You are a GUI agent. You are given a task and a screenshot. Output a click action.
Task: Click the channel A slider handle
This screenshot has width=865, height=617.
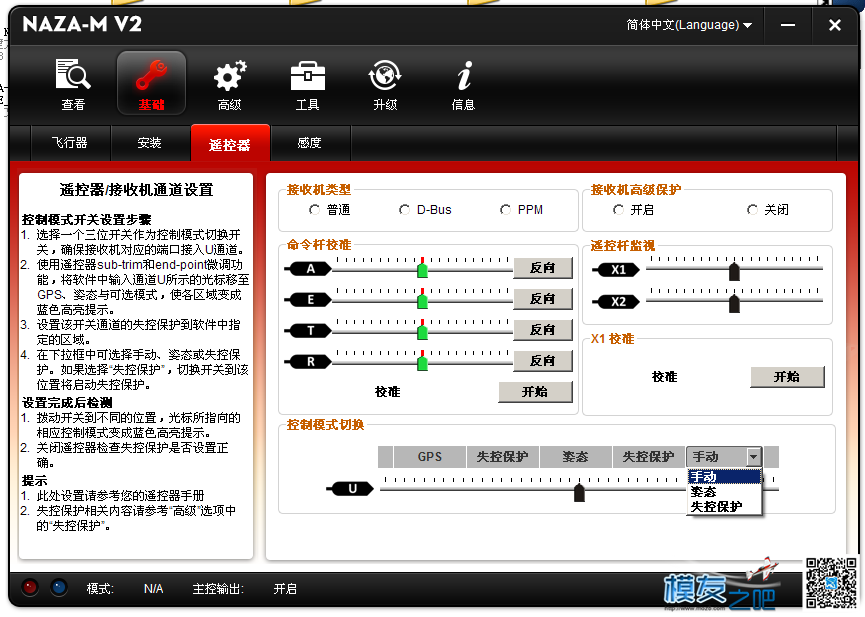423,269
